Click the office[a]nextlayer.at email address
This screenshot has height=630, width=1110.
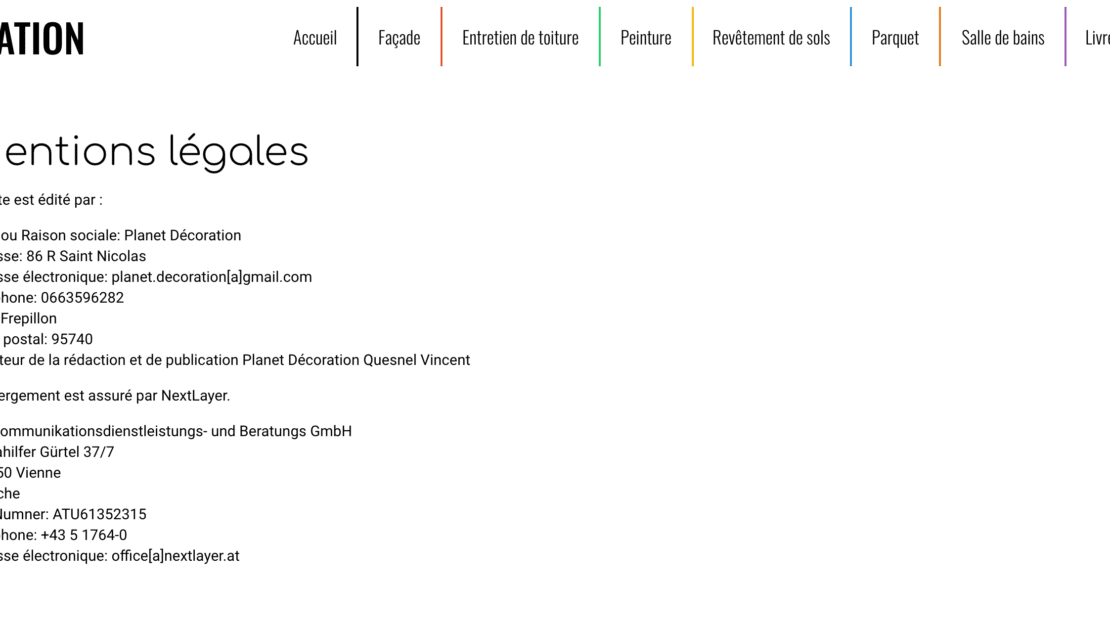[x=175, y=556]
